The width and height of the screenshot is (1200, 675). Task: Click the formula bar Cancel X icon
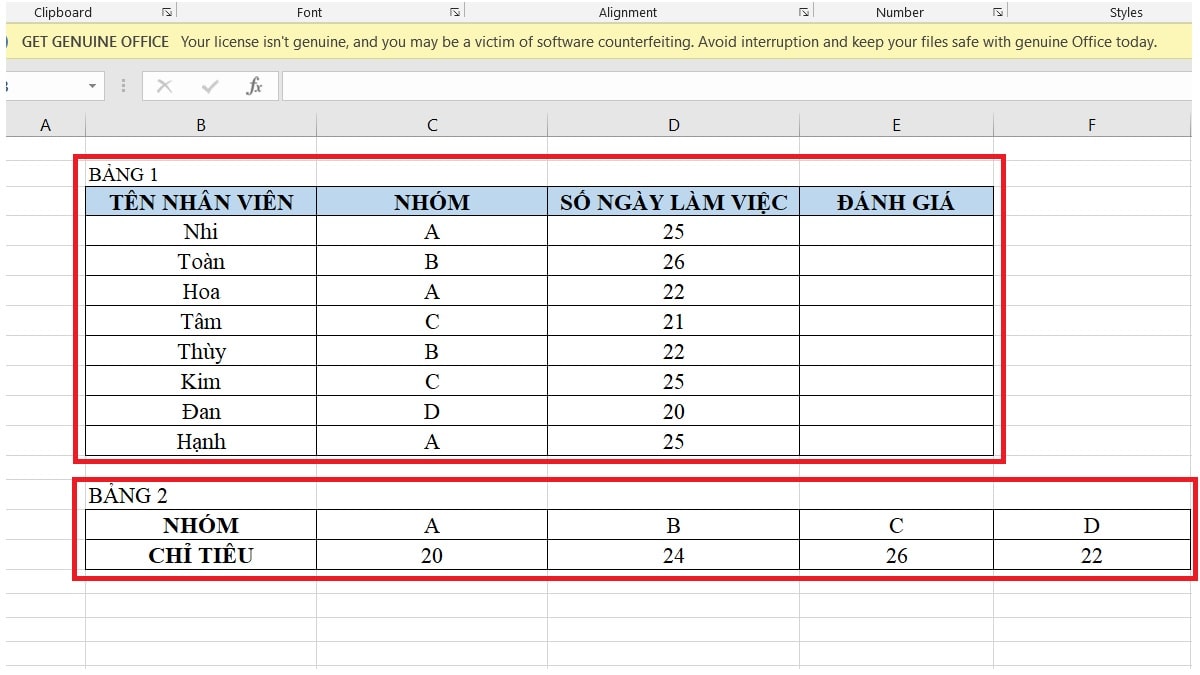(165, 86)
